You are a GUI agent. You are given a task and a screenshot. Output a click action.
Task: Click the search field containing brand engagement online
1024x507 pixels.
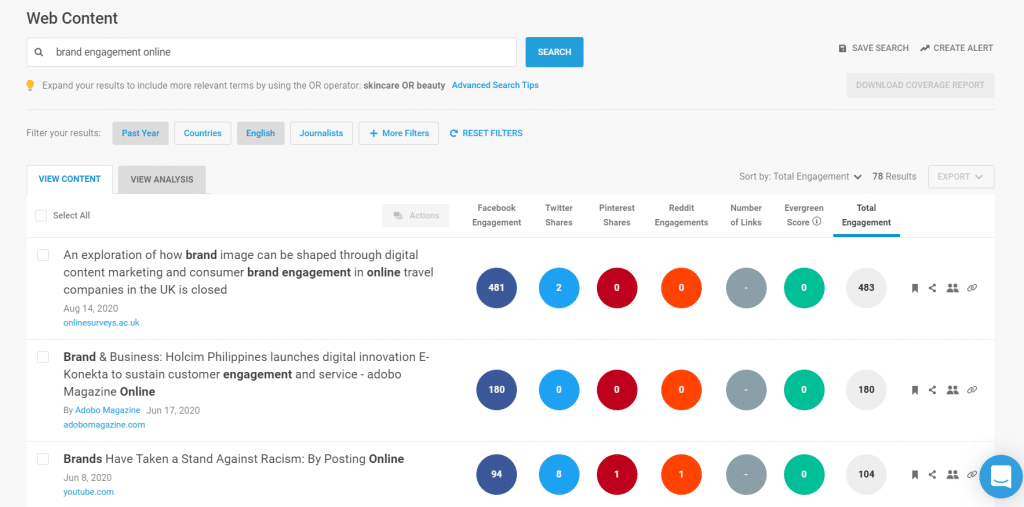coord(272,52)
